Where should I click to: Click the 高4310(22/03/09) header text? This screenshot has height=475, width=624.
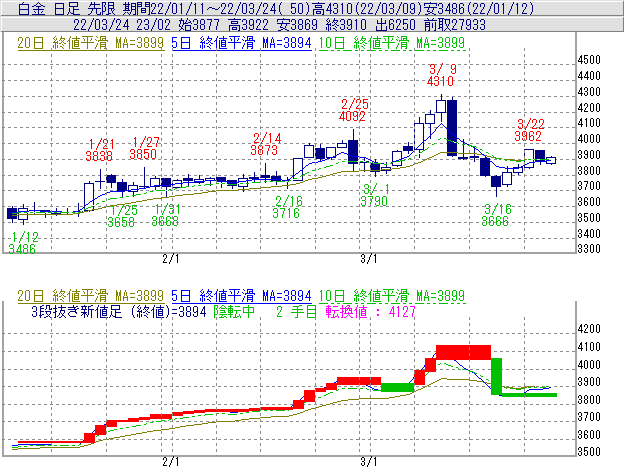click(367, 8)
